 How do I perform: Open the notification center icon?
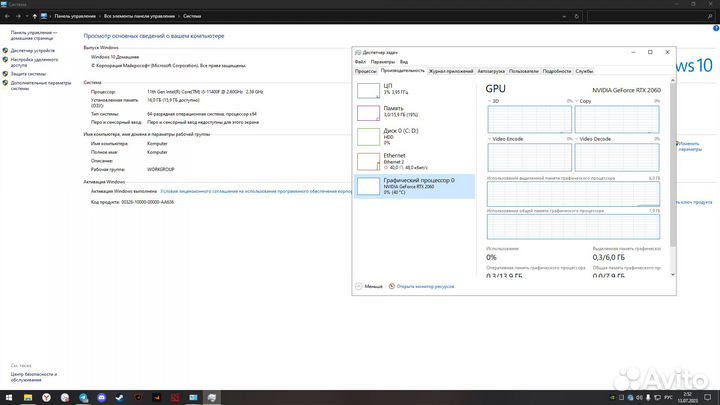(x=708, y=398)
